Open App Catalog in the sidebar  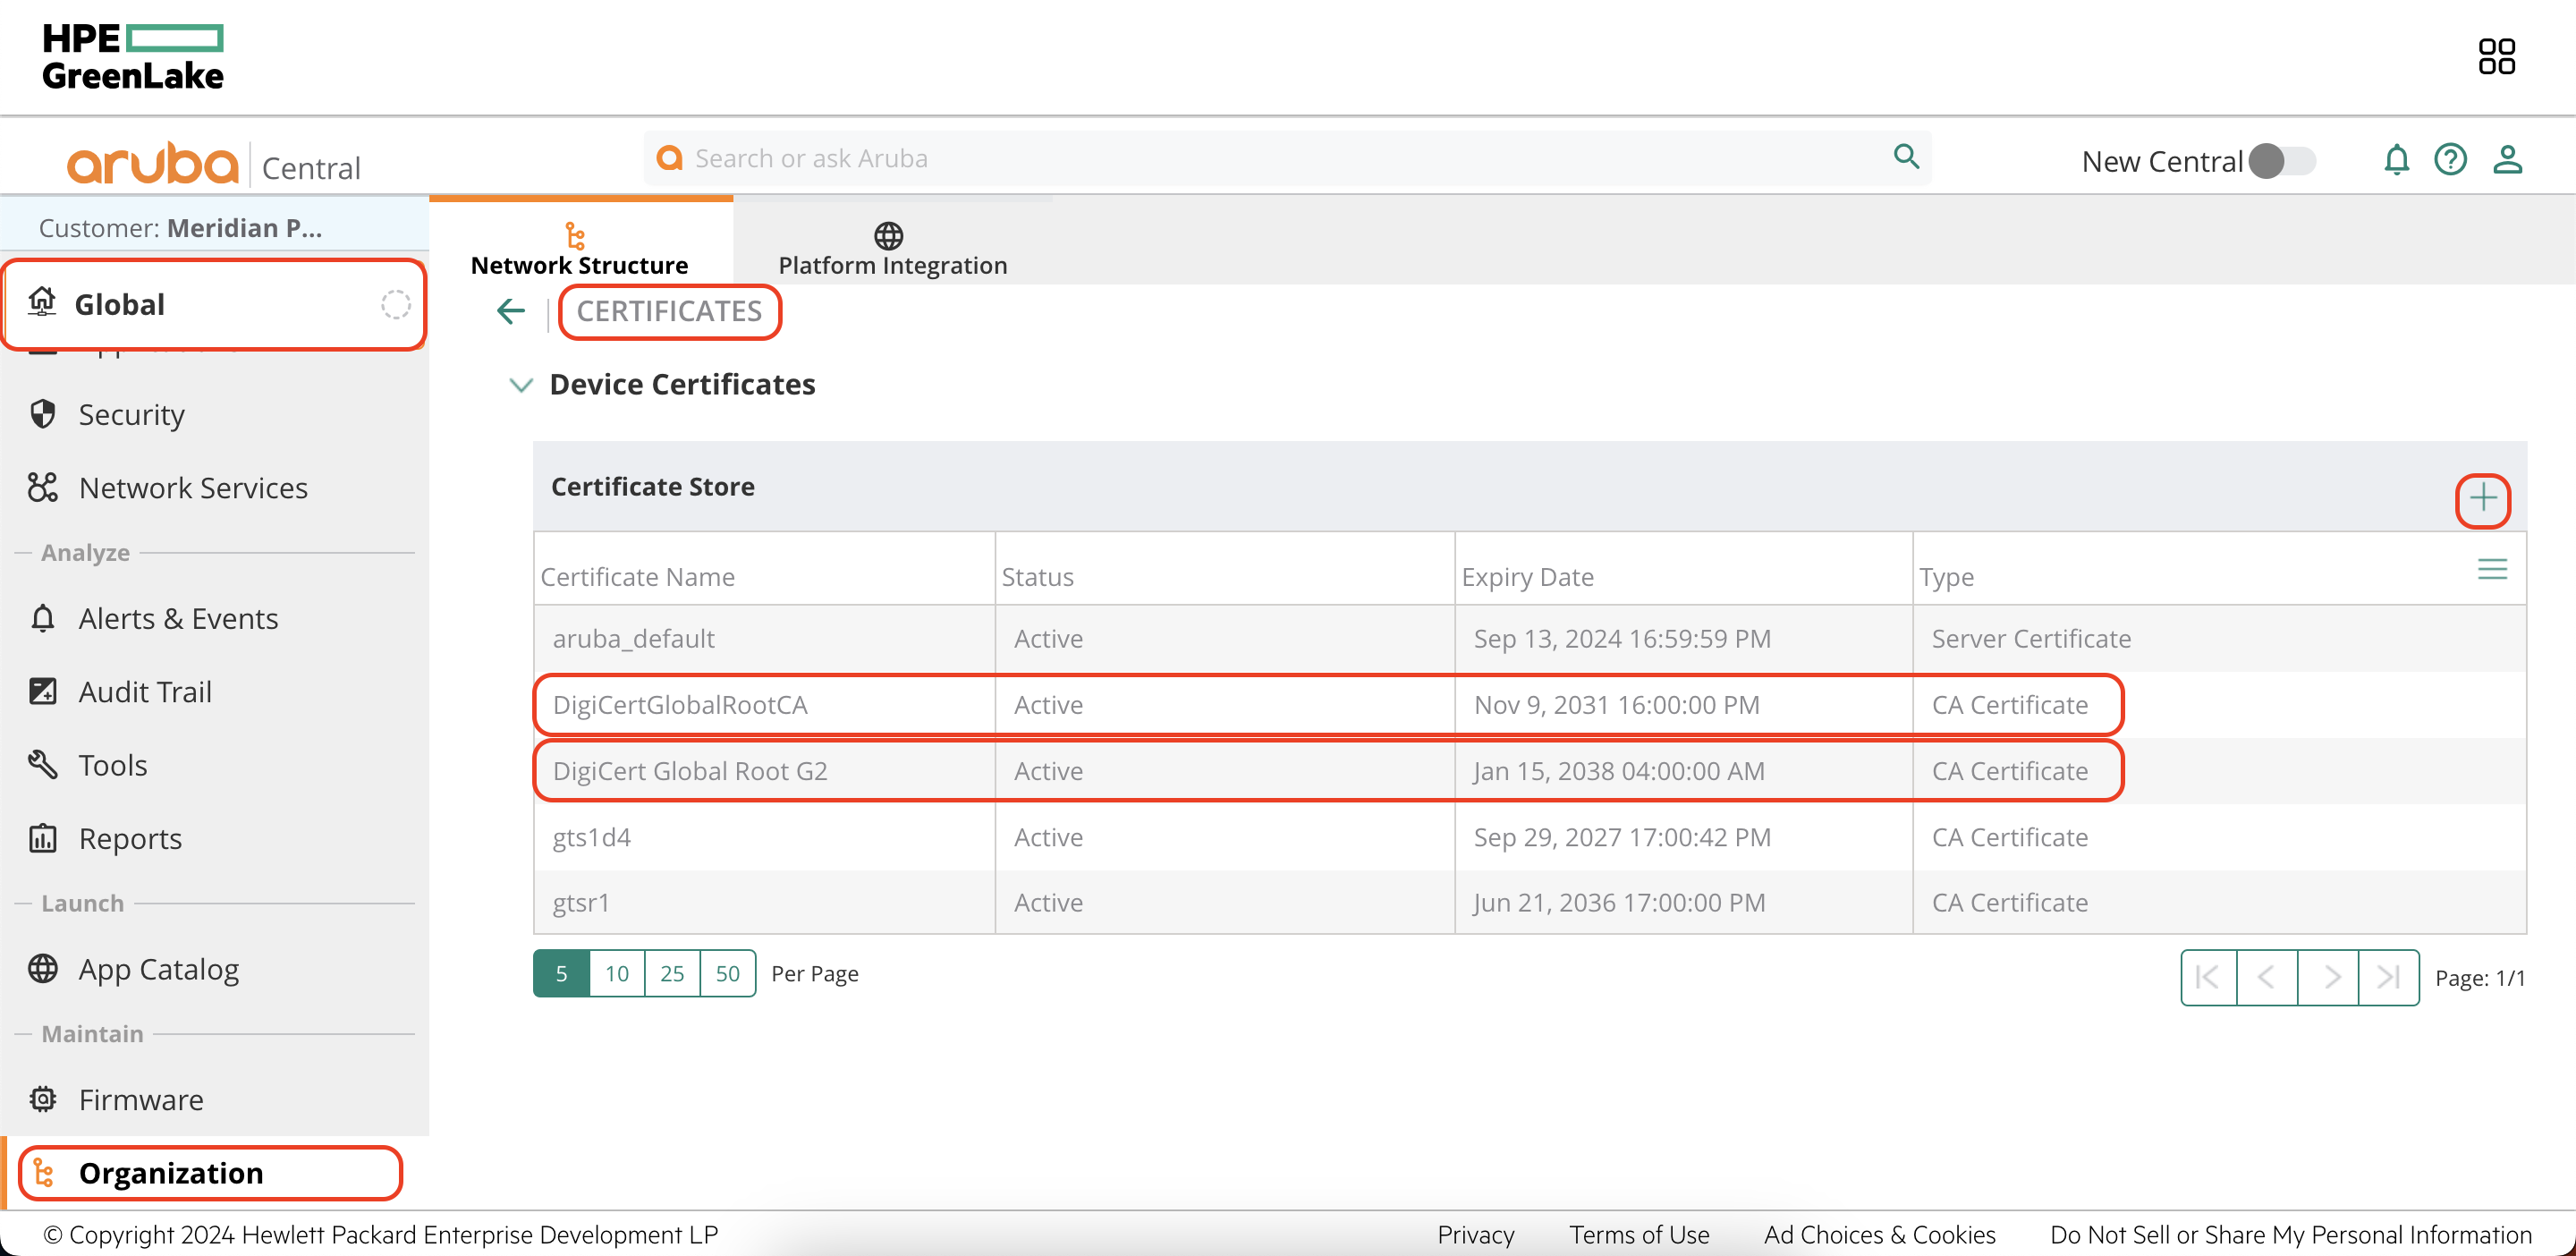(x=158, y=968)
